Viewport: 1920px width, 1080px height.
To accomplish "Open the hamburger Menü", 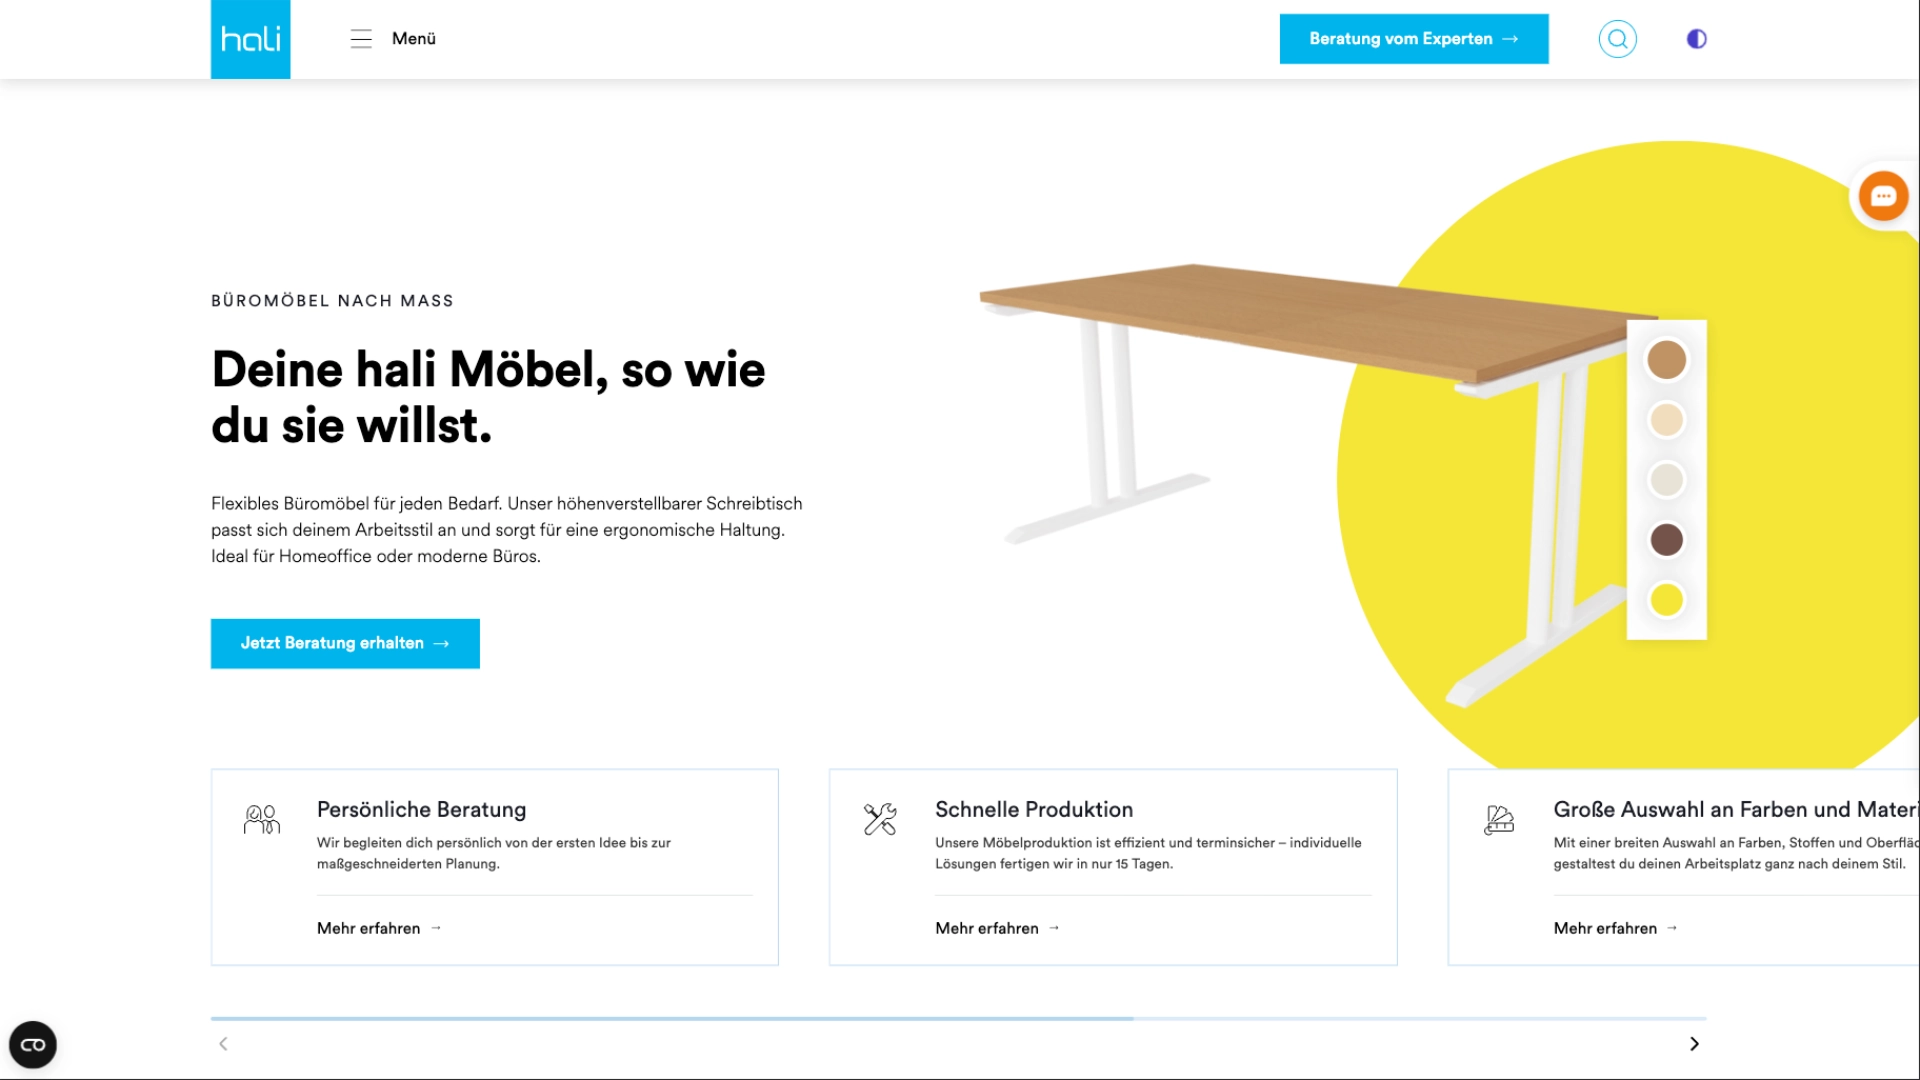I will point(393,39).
